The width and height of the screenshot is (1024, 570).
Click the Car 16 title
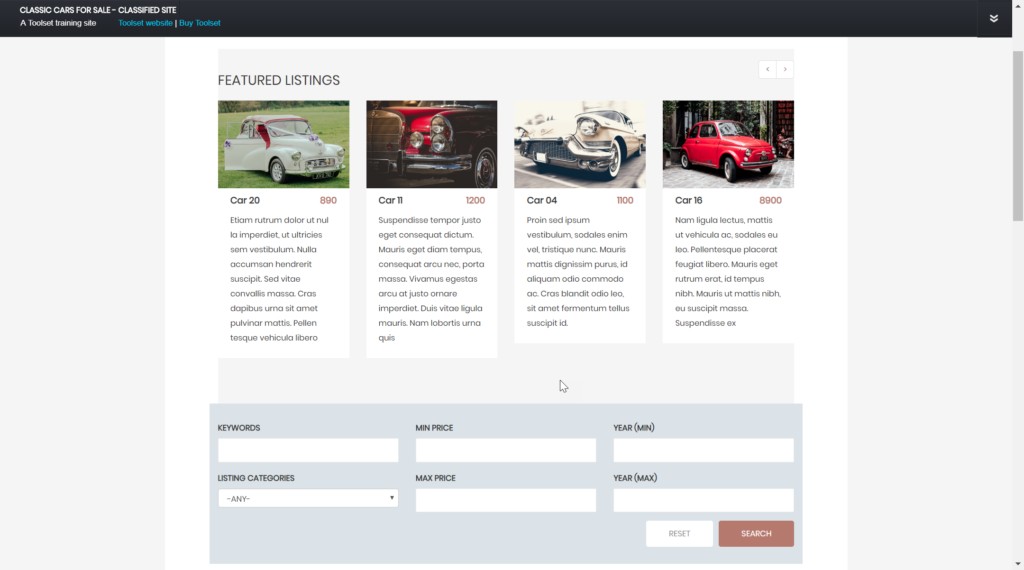(689, 200)
